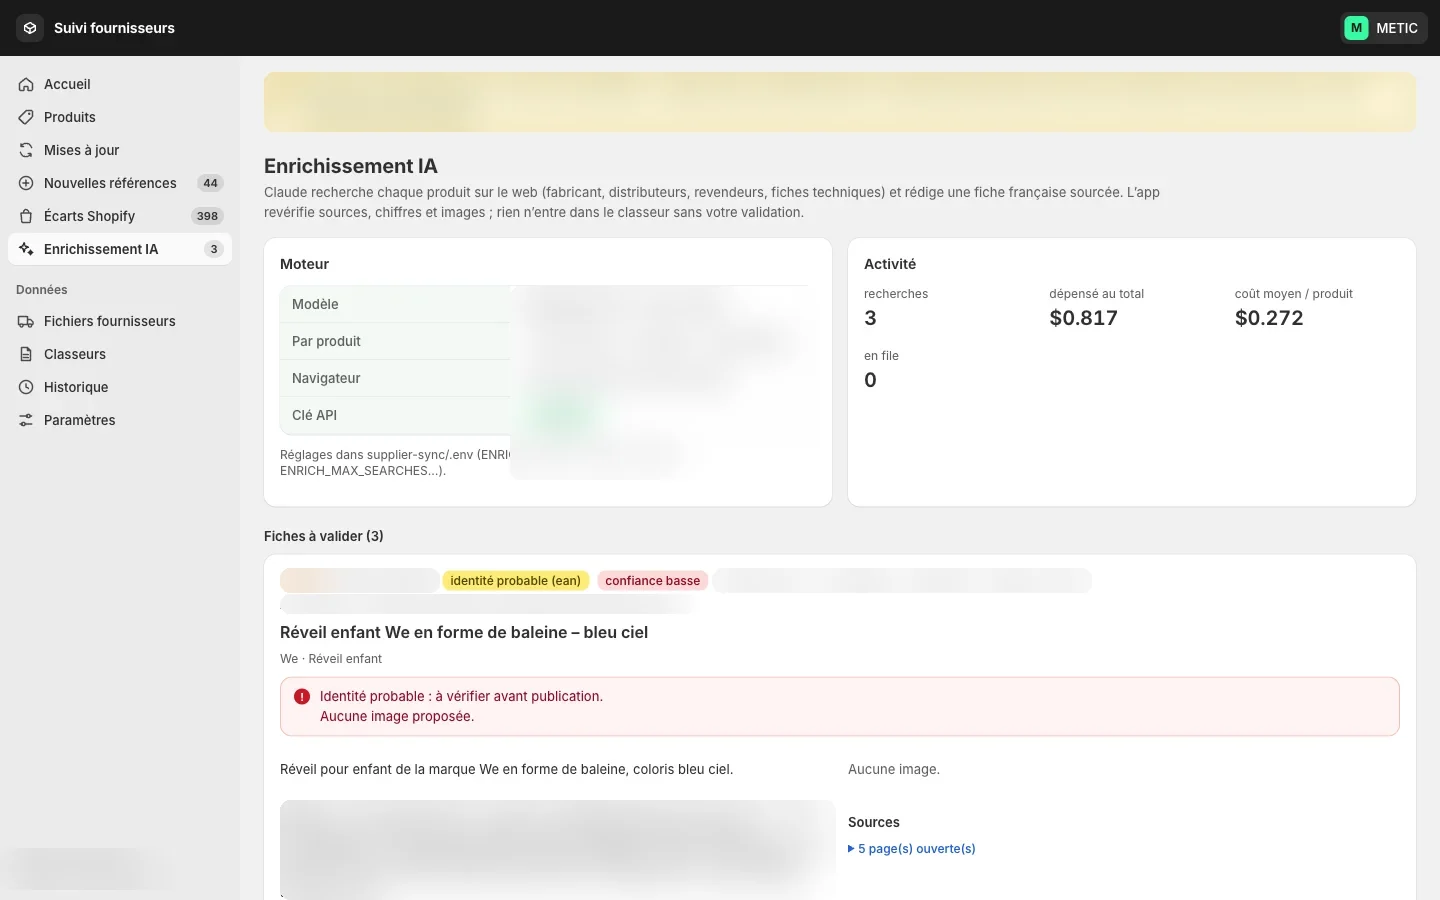Image resolution: width=1440 pixels, height=900 pixels.
Task: Click the $0.817 dépensé au total value
Action: coord(1083,318)
